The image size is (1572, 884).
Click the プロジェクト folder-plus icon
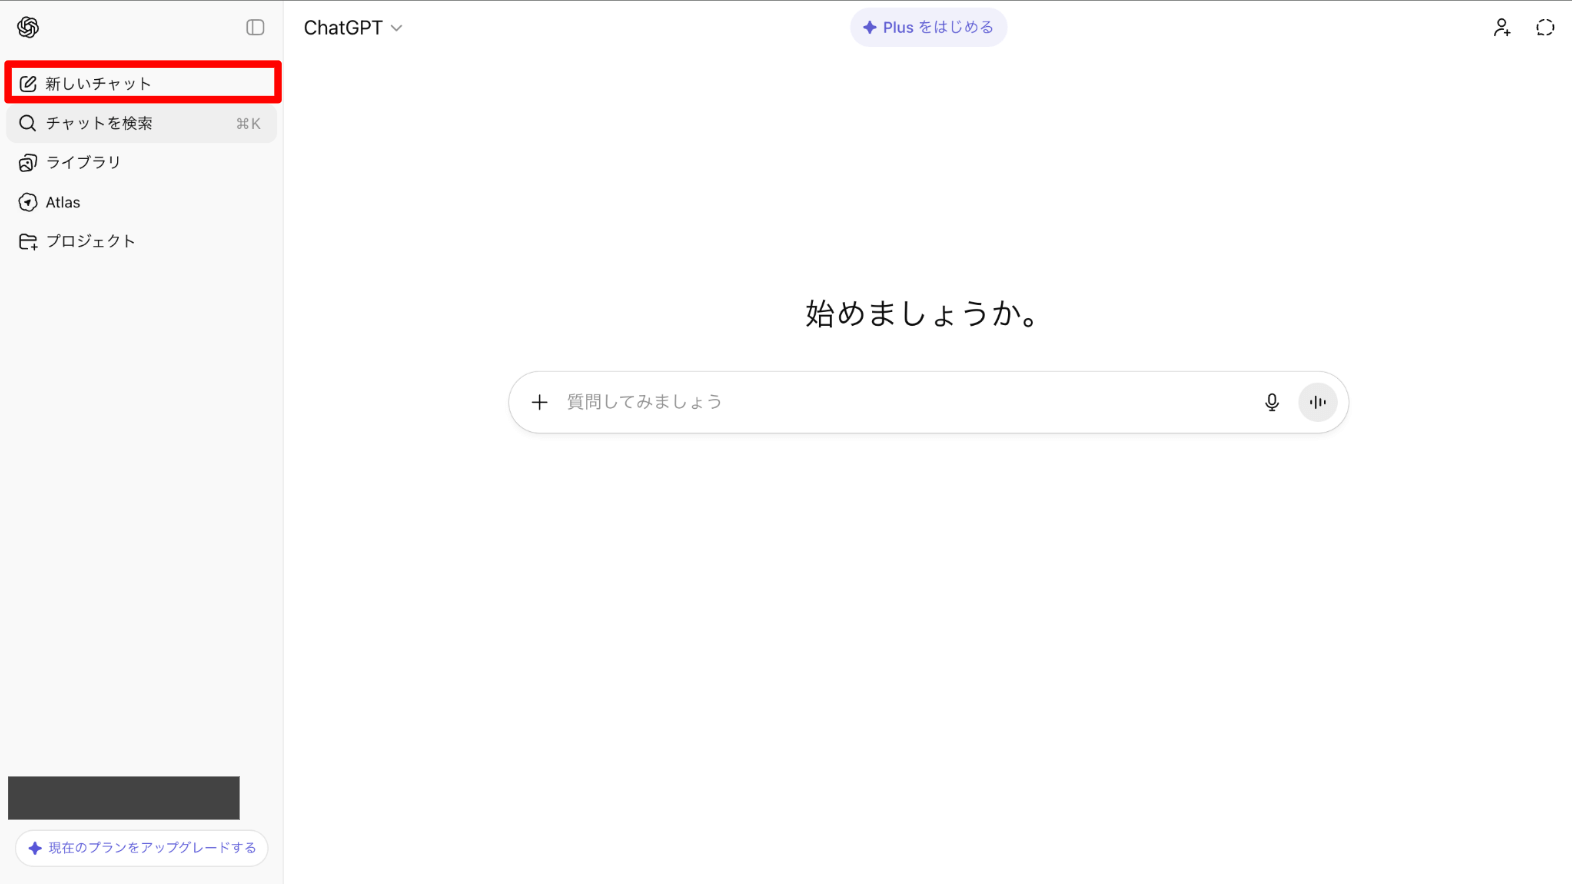click(28, 241)
